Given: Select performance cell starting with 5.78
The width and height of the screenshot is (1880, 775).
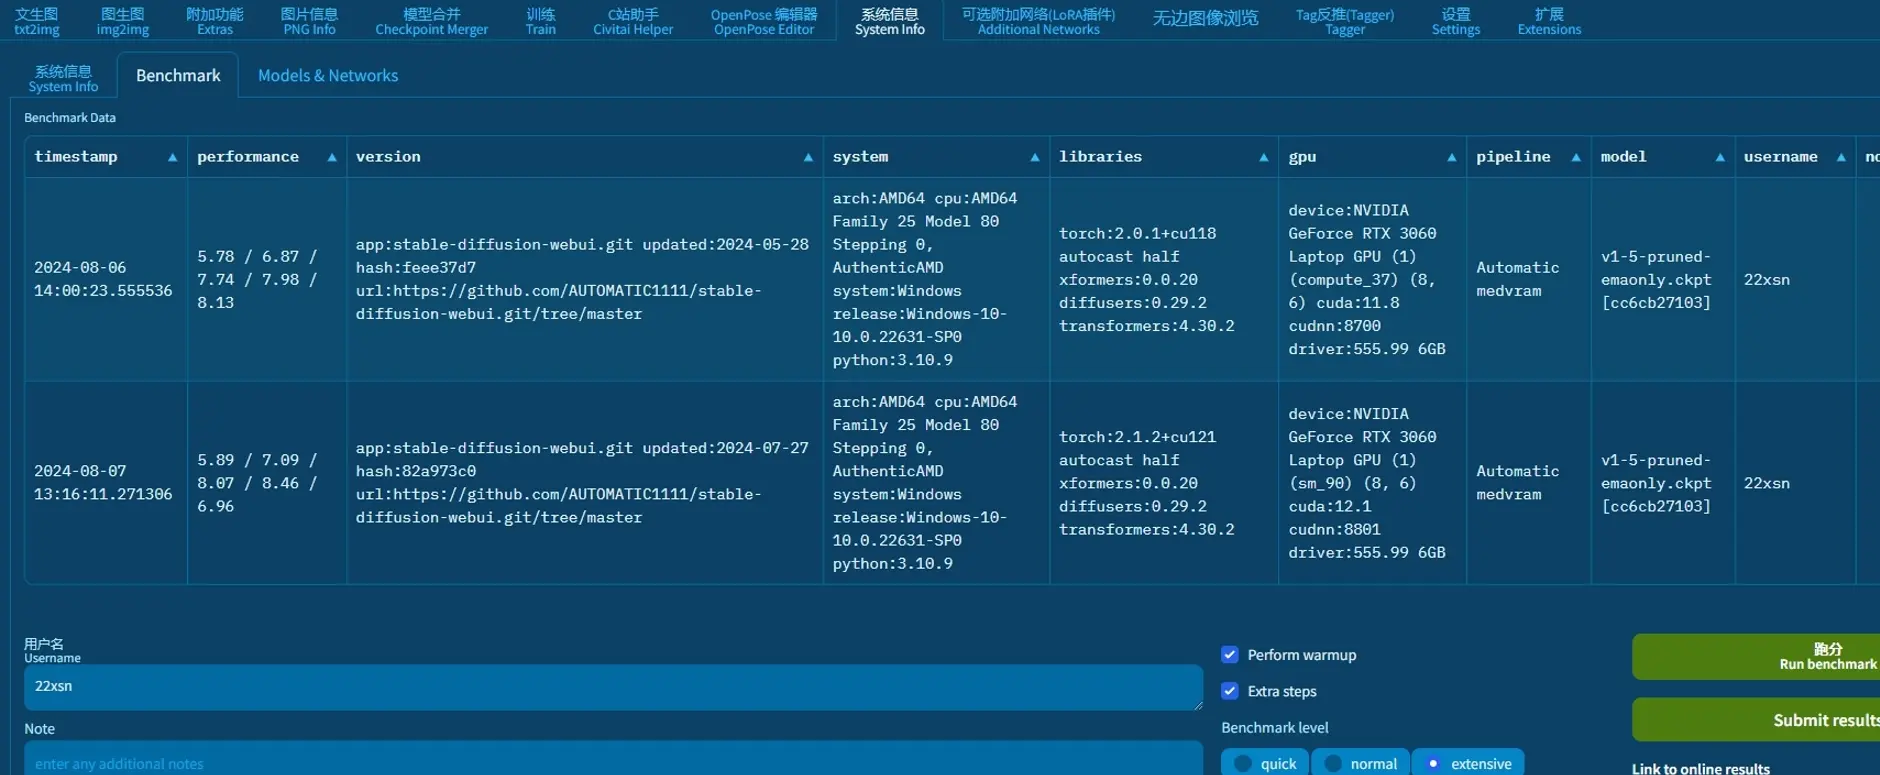Looking at the screenshot, I should tap(267, 280).
